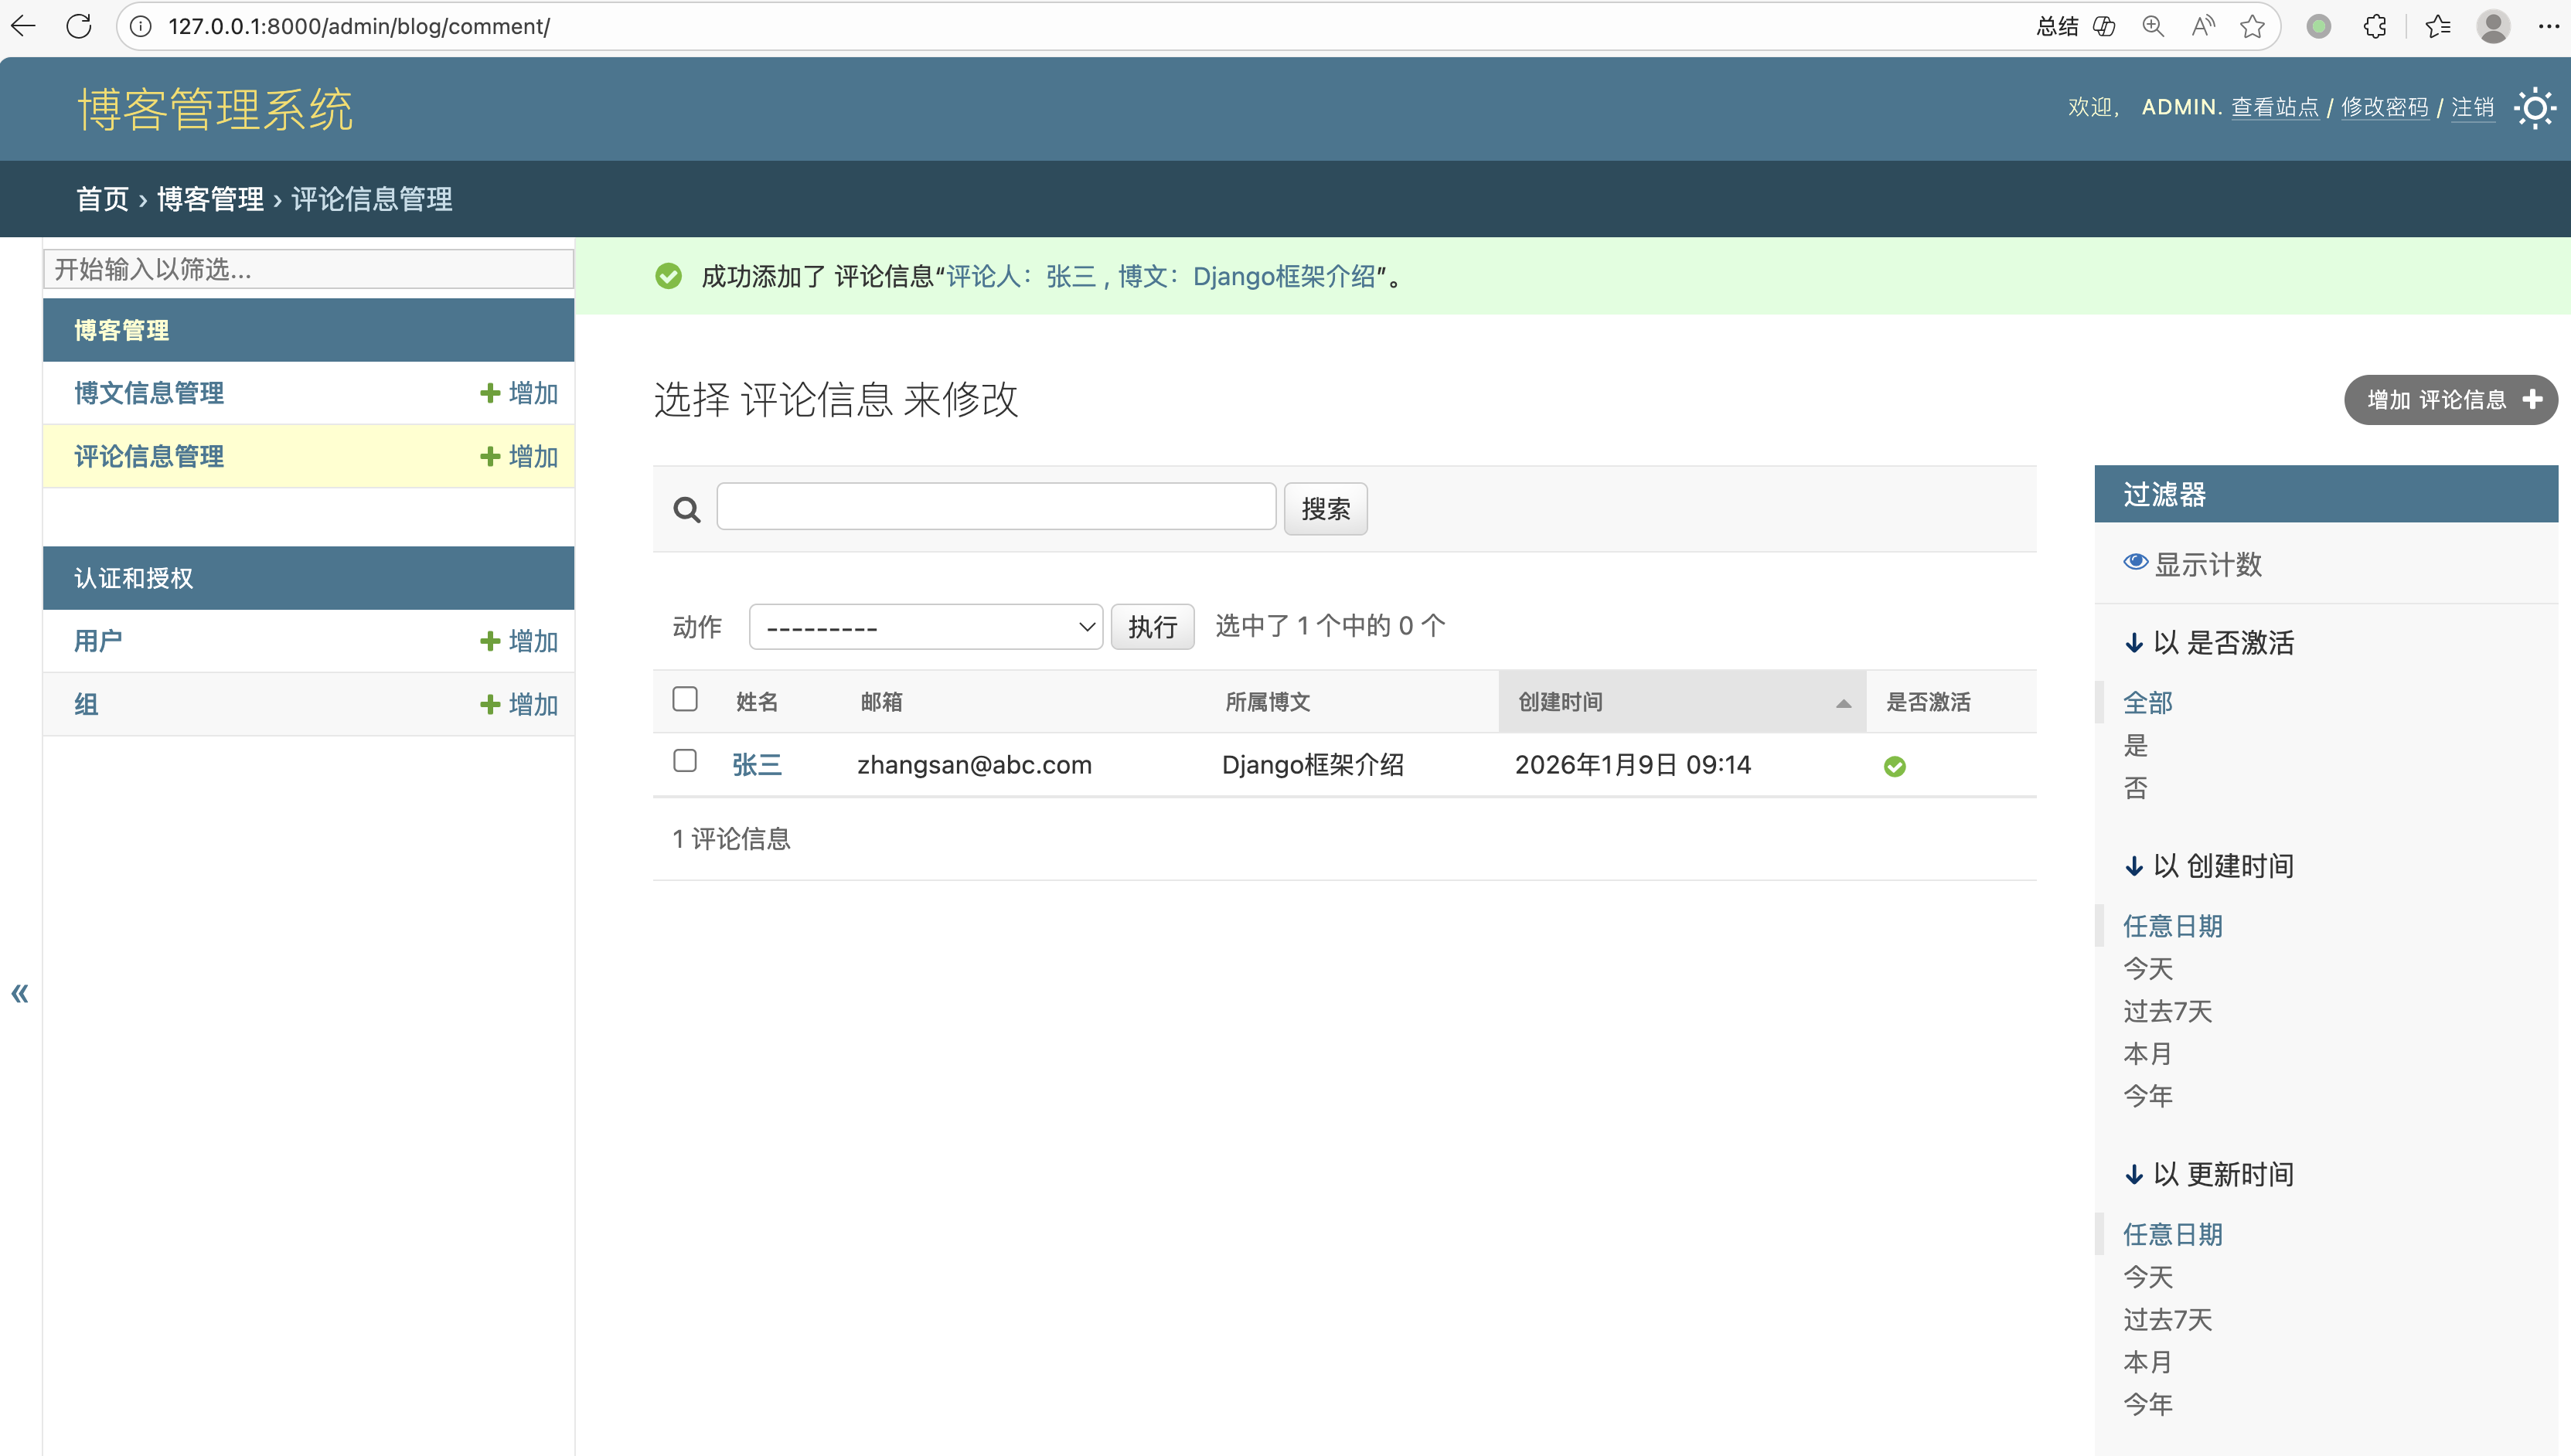Open 用户 in the sidebar

98,641
